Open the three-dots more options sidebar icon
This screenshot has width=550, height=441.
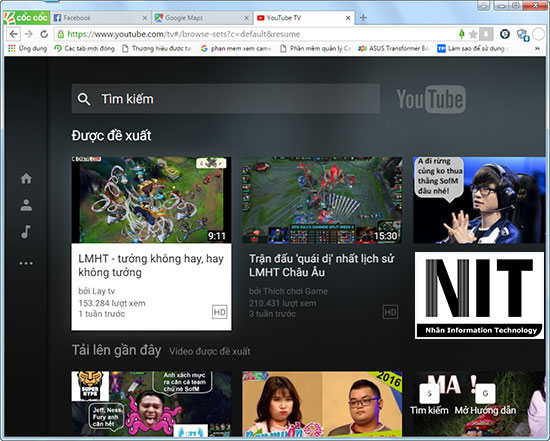pyautogui.click(x=26, y=263)
